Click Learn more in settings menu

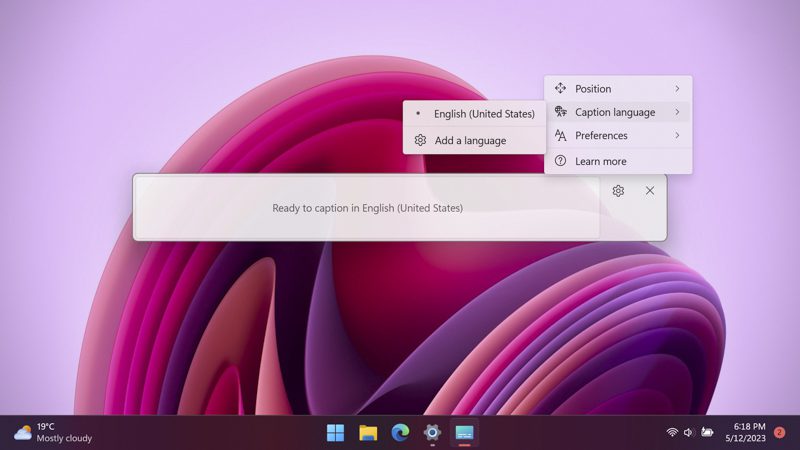(x=618, y=161)
